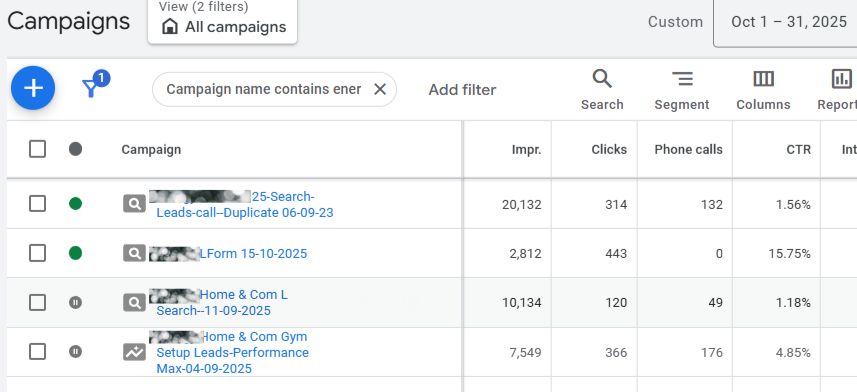The image size is (857, 392).
Task: Open the 25-Search-Leads-call--Duplicate 06-09-23 campaign link
Action: tap(244, 204)
